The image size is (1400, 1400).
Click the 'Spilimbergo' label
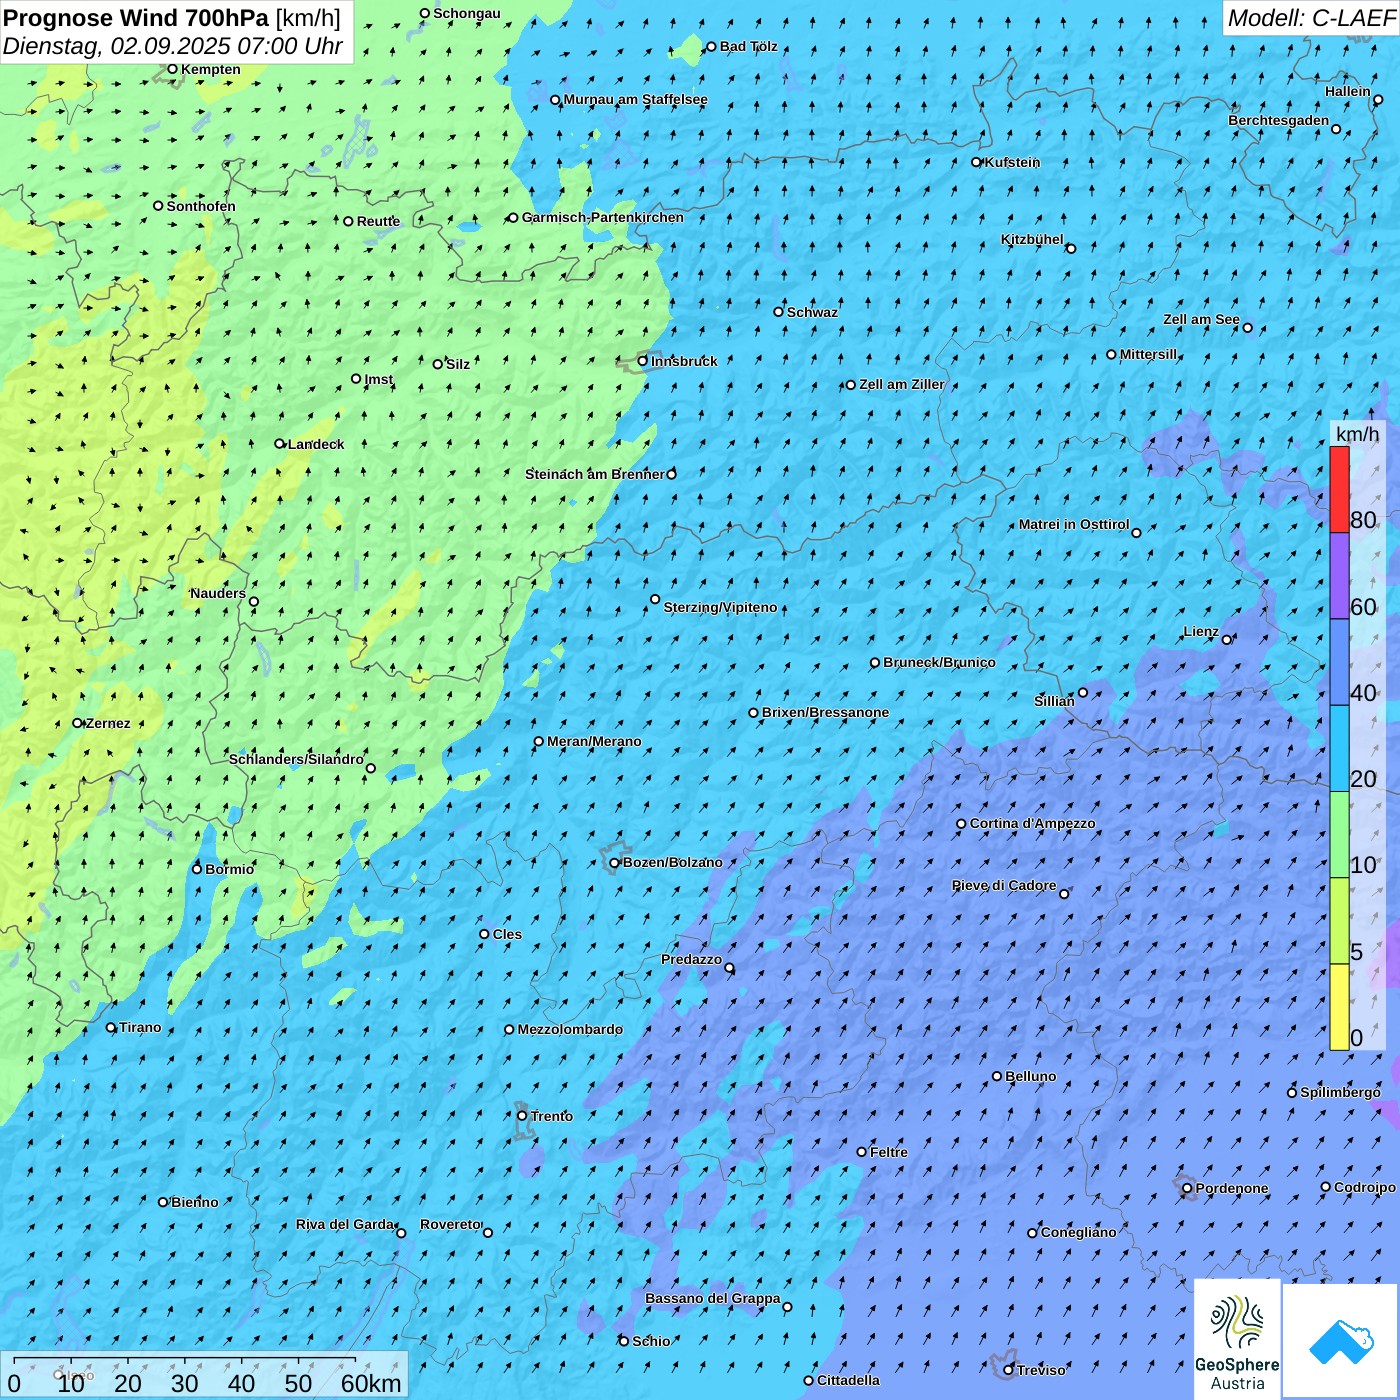click(x=1340, y=1093)
